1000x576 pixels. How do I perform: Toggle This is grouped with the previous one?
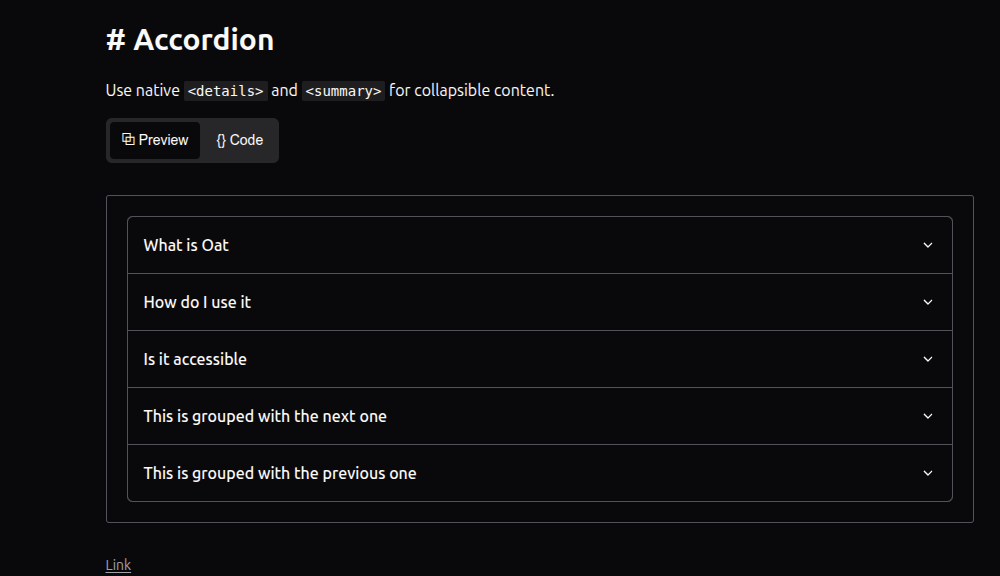click(x=280, y=473)
